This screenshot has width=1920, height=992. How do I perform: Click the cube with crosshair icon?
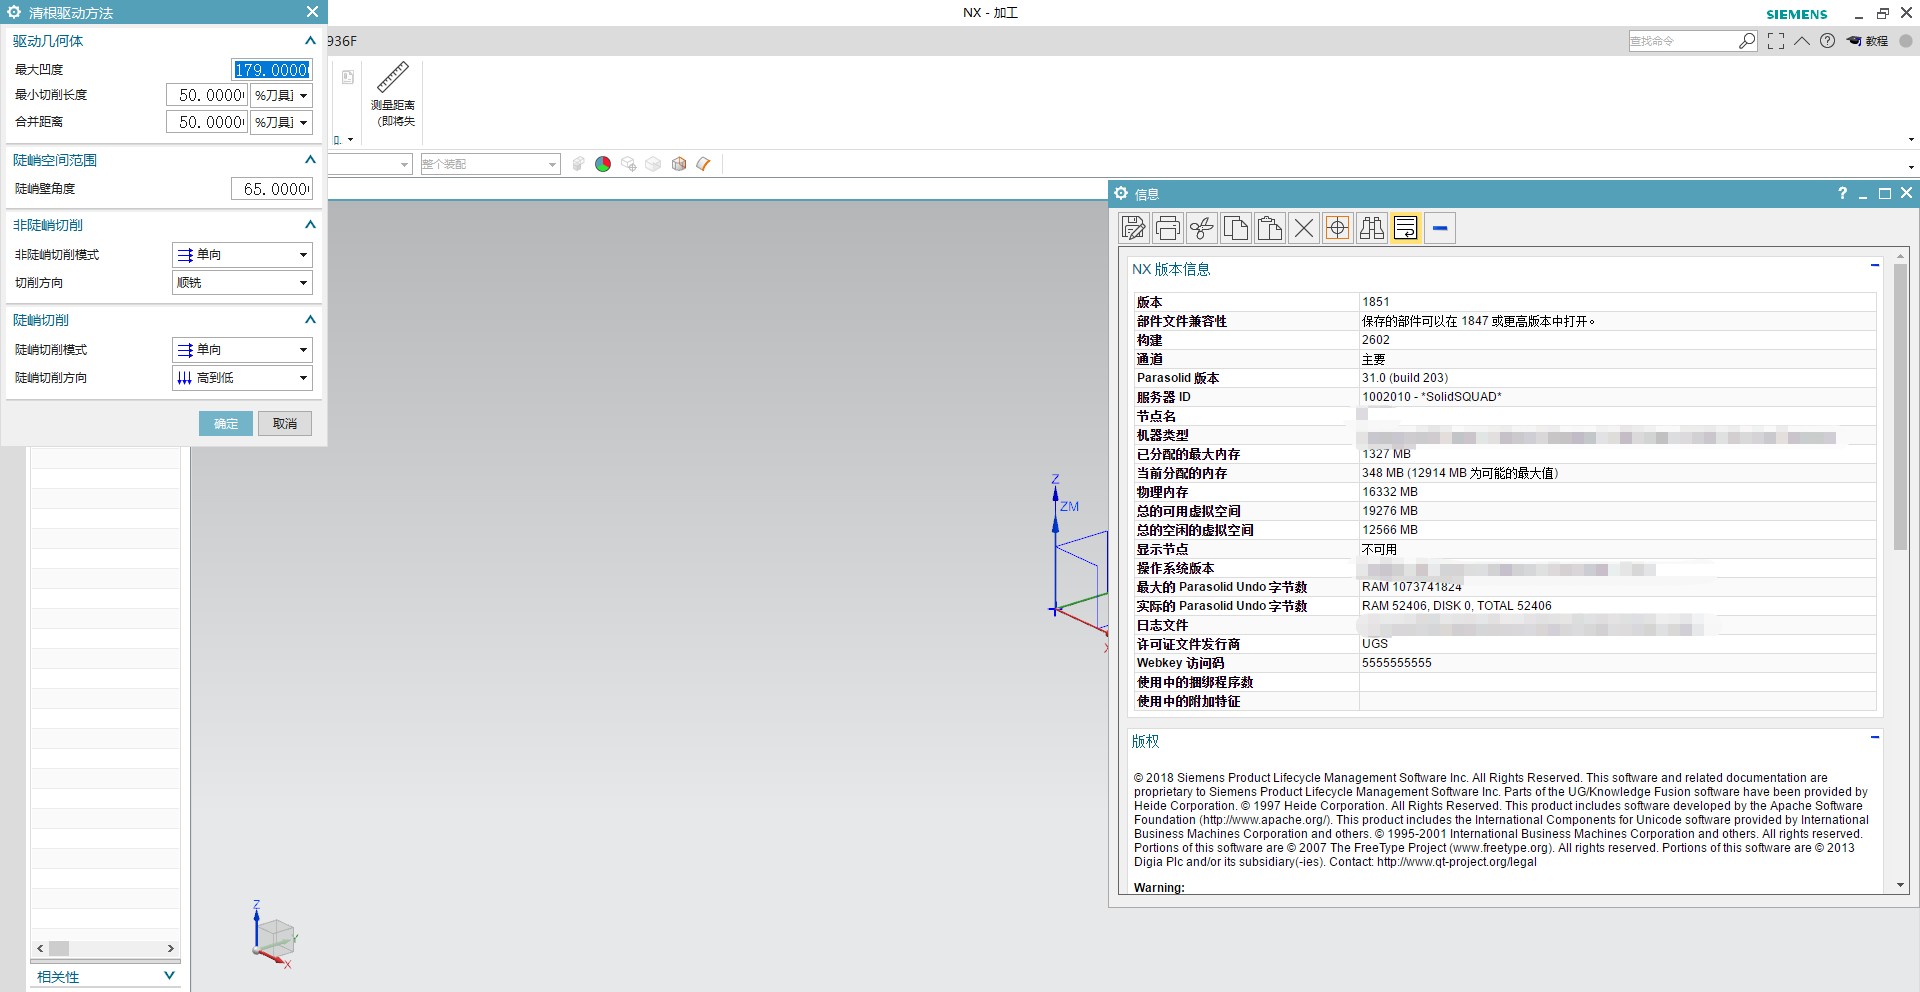coord(629,164)
